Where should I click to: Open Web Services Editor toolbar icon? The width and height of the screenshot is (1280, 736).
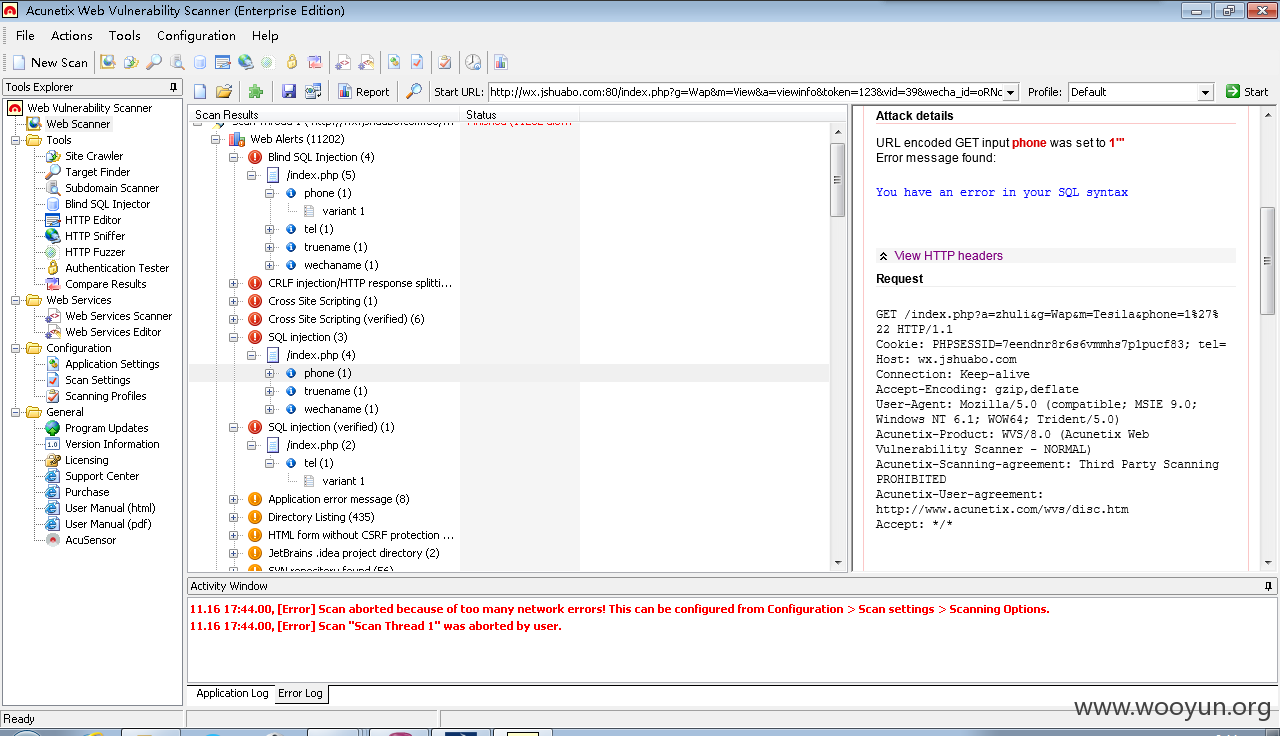(x=367, y=62)
